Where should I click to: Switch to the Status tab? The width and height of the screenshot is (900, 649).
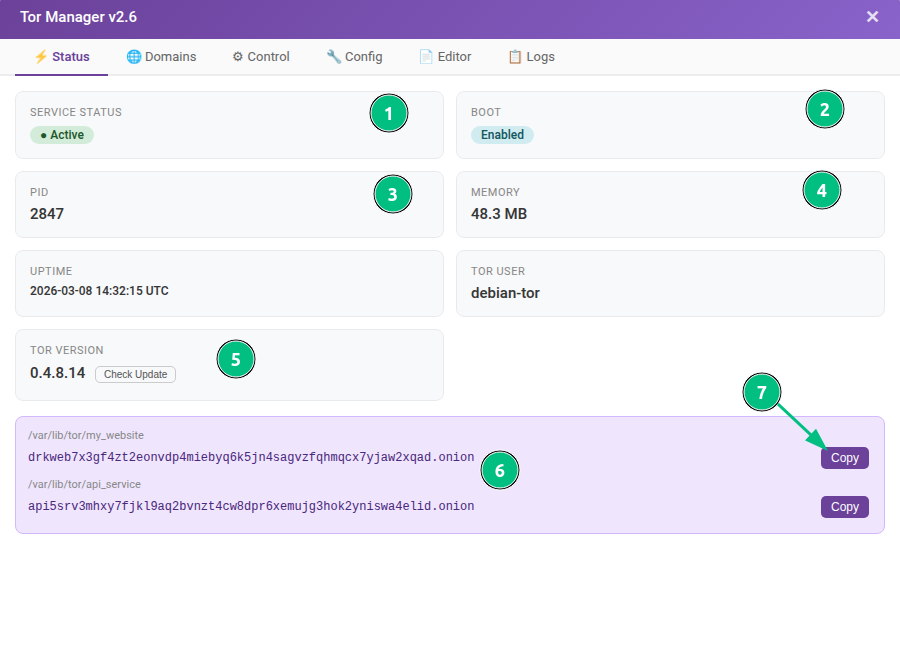tap(61, 56)
